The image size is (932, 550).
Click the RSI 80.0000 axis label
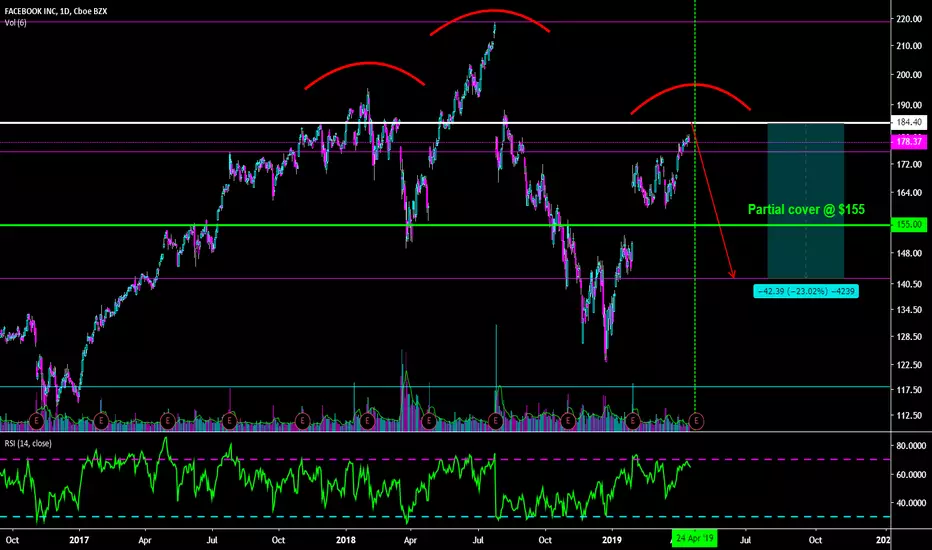(911, 446)
